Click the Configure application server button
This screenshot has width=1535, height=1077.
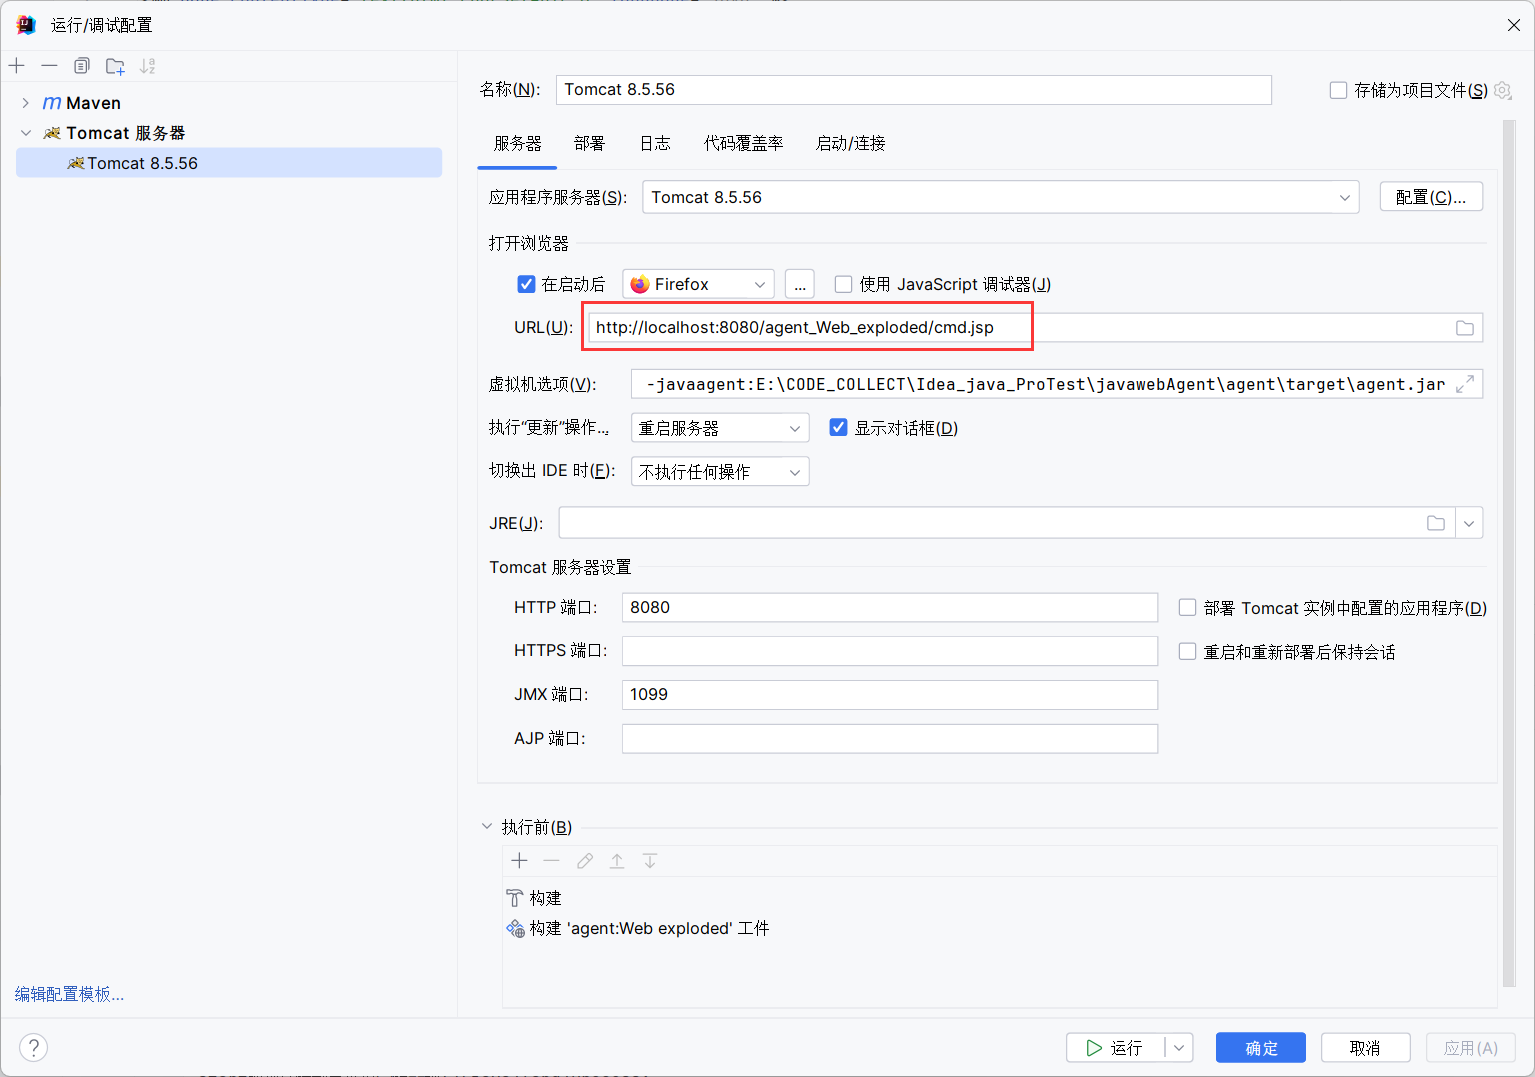tap(1431, 197)
